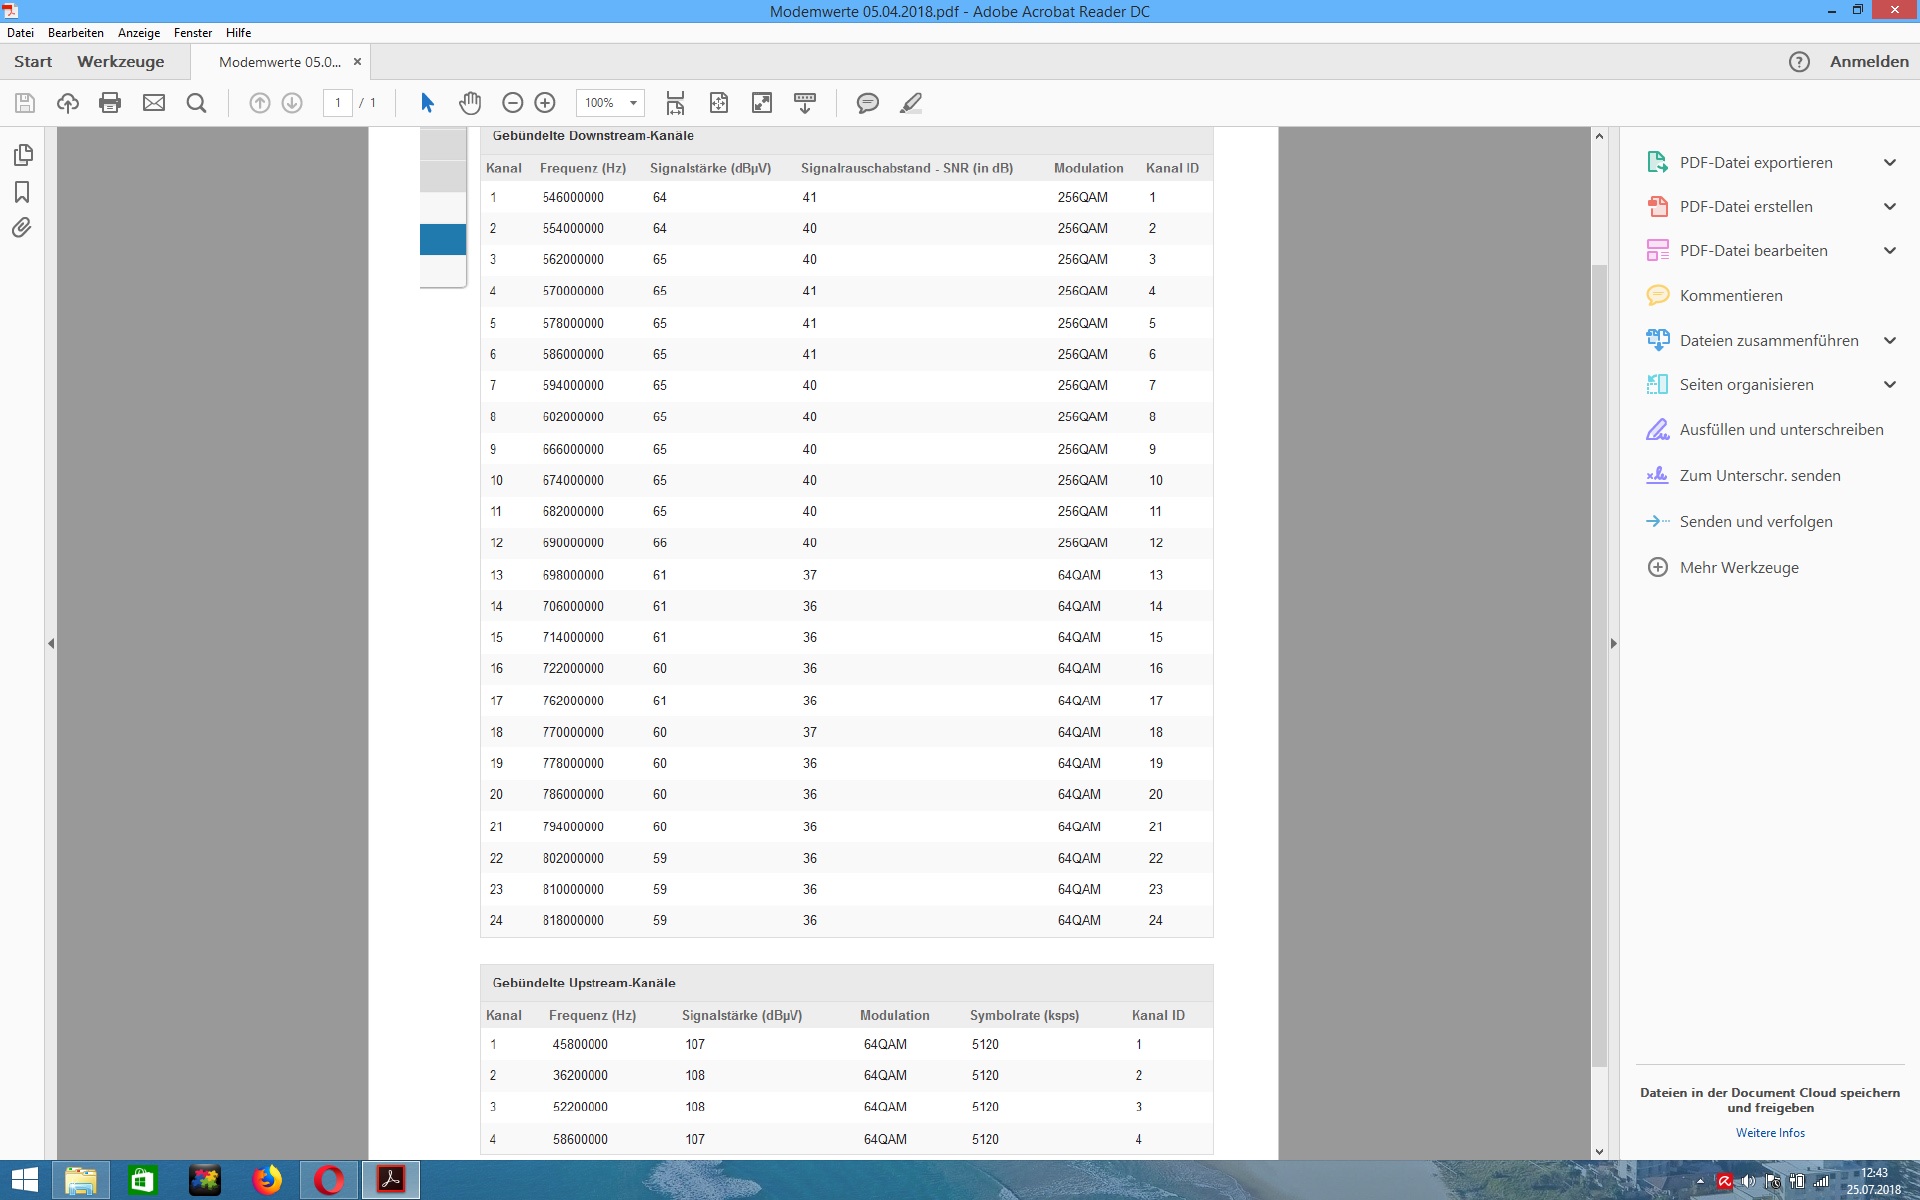Select the hand pan tool
Image resolution: width=1920 pixels, height=1200 pixels.
[470, 103]
